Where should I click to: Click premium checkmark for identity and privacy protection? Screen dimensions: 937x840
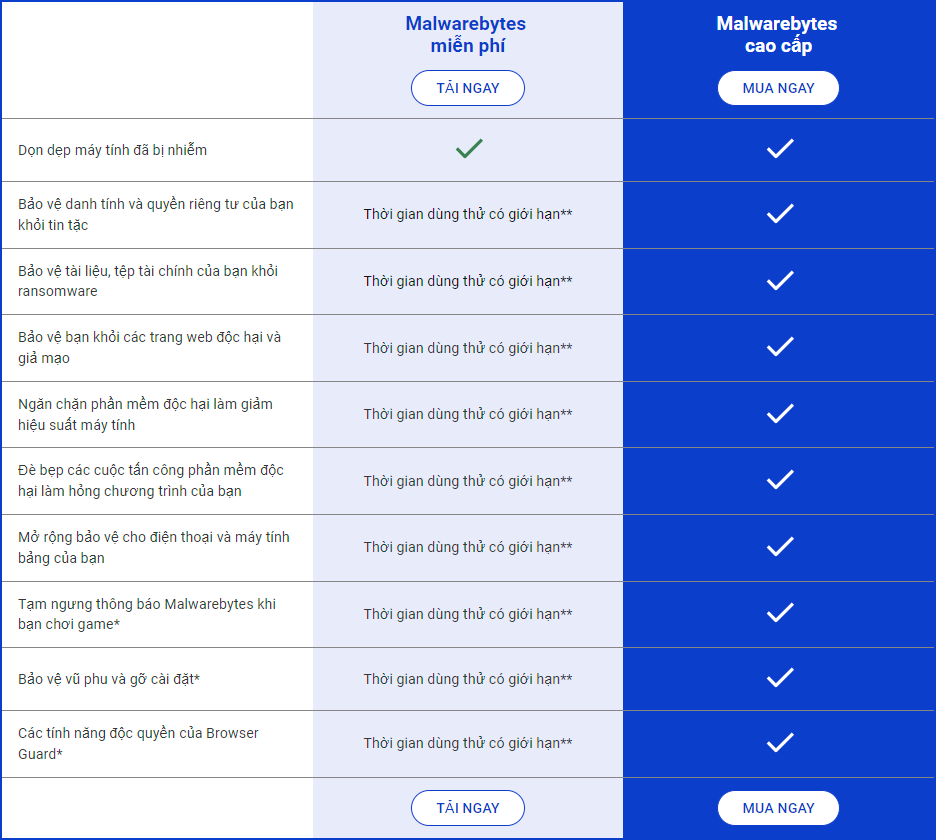click(x=780, y=214)
